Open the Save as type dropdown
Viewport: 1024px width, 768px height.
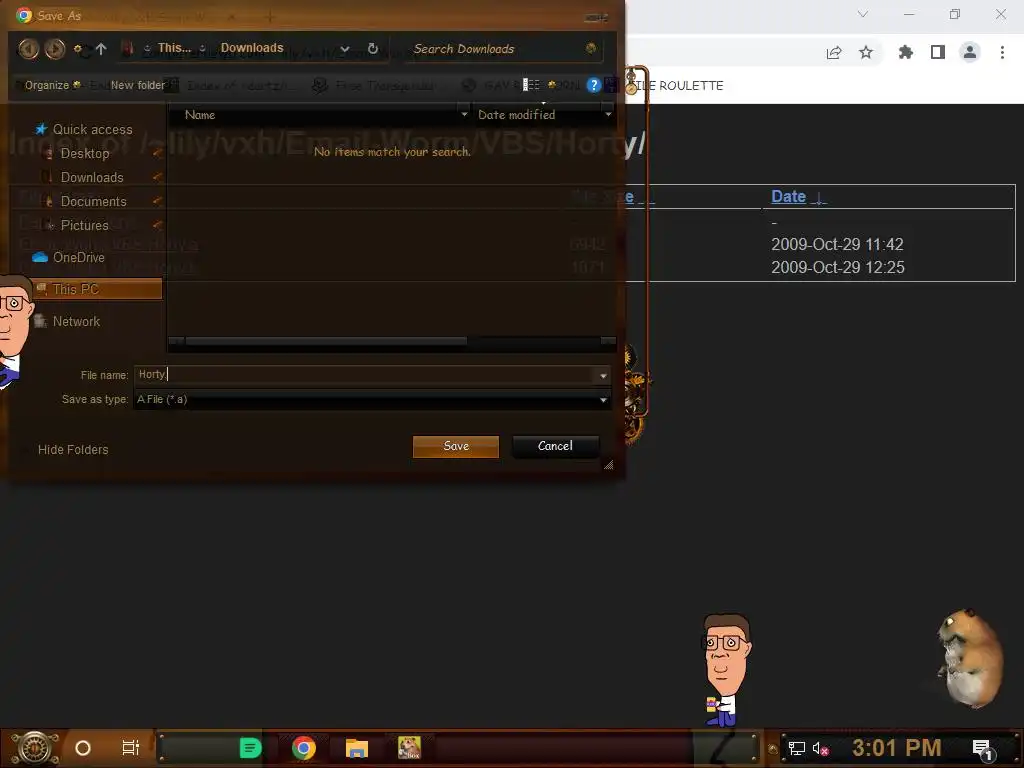pyautogui.click(x=603, y=400)
